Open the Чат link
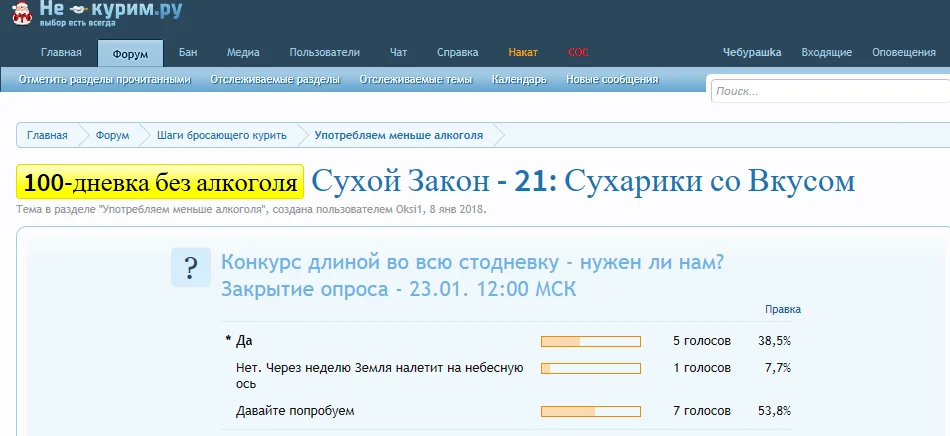Viewport: 950px width, 436px height. point(398,52)
